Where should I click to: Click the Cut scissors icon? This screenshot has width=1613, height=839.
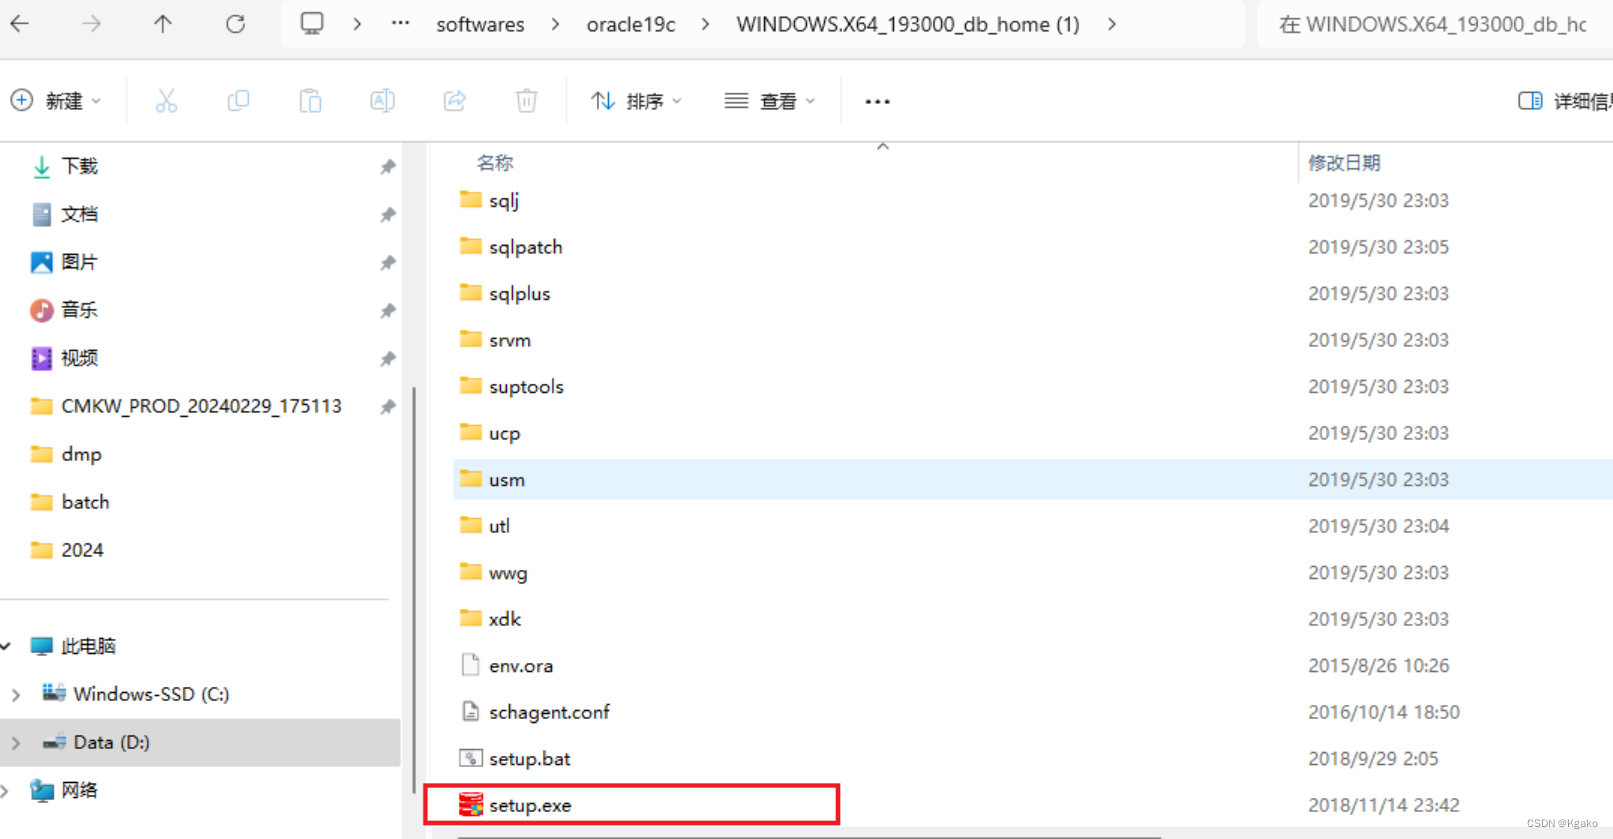click(x=166, y=100)
